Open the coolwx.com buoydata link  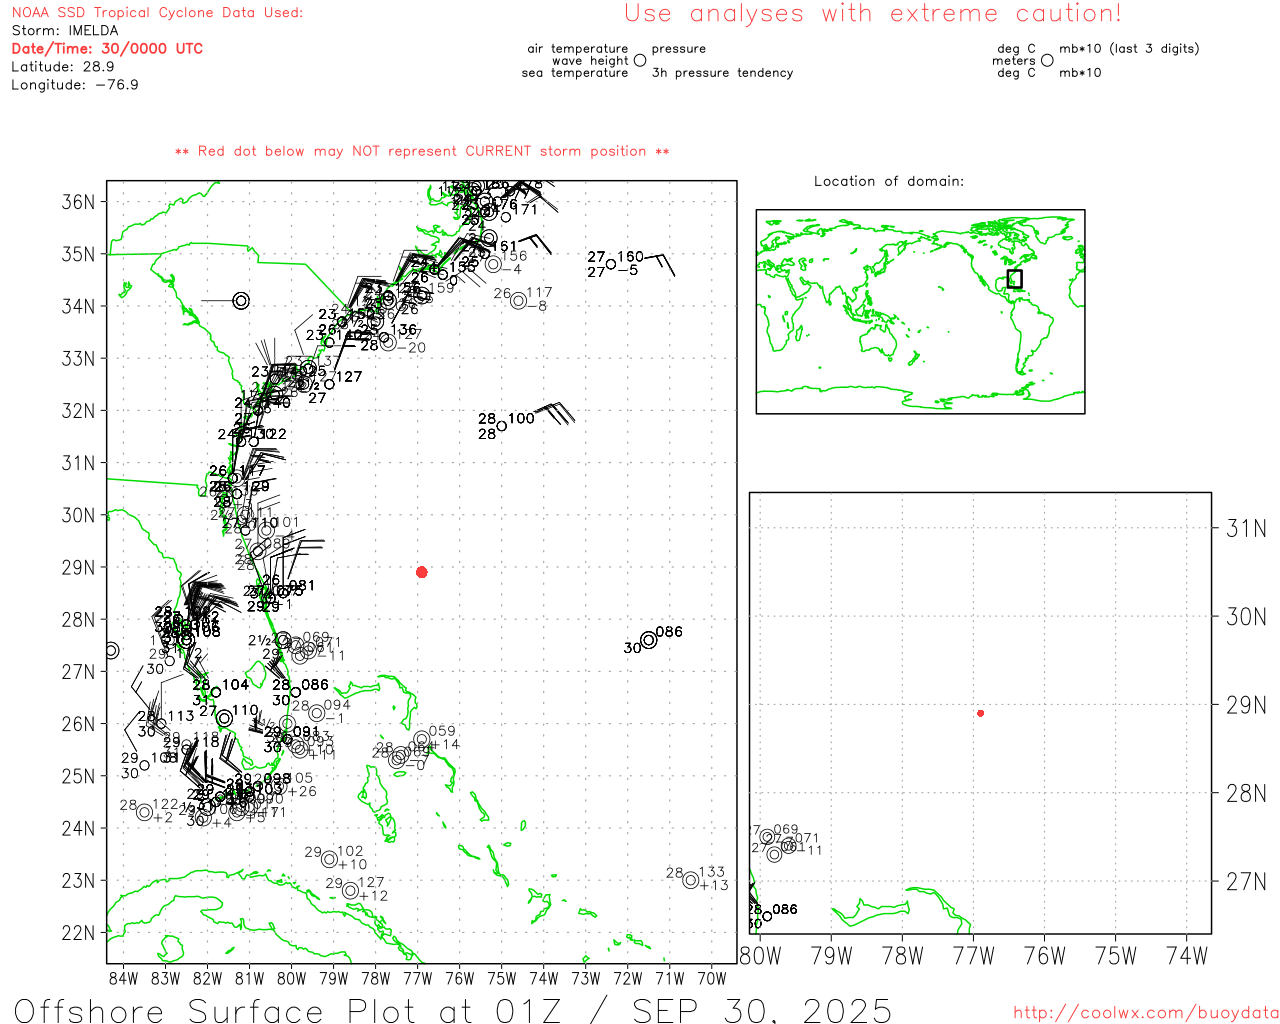tap(1145, 1013)
